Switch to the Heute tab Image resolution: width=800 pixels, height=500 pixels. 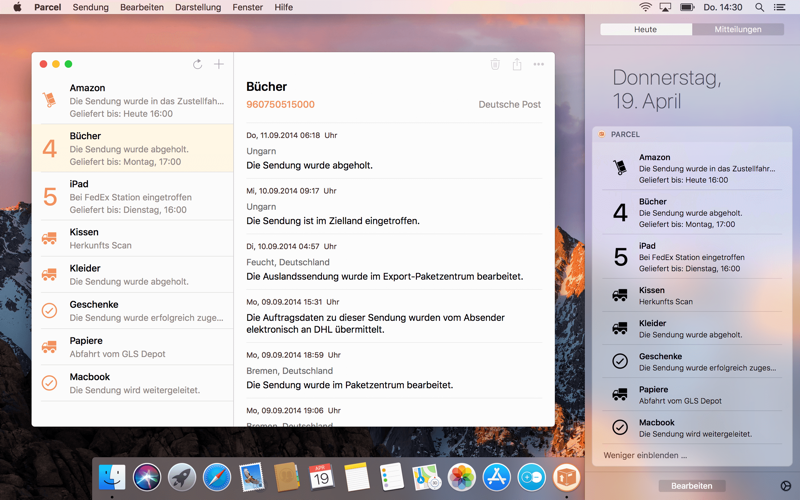click(646, 29)
